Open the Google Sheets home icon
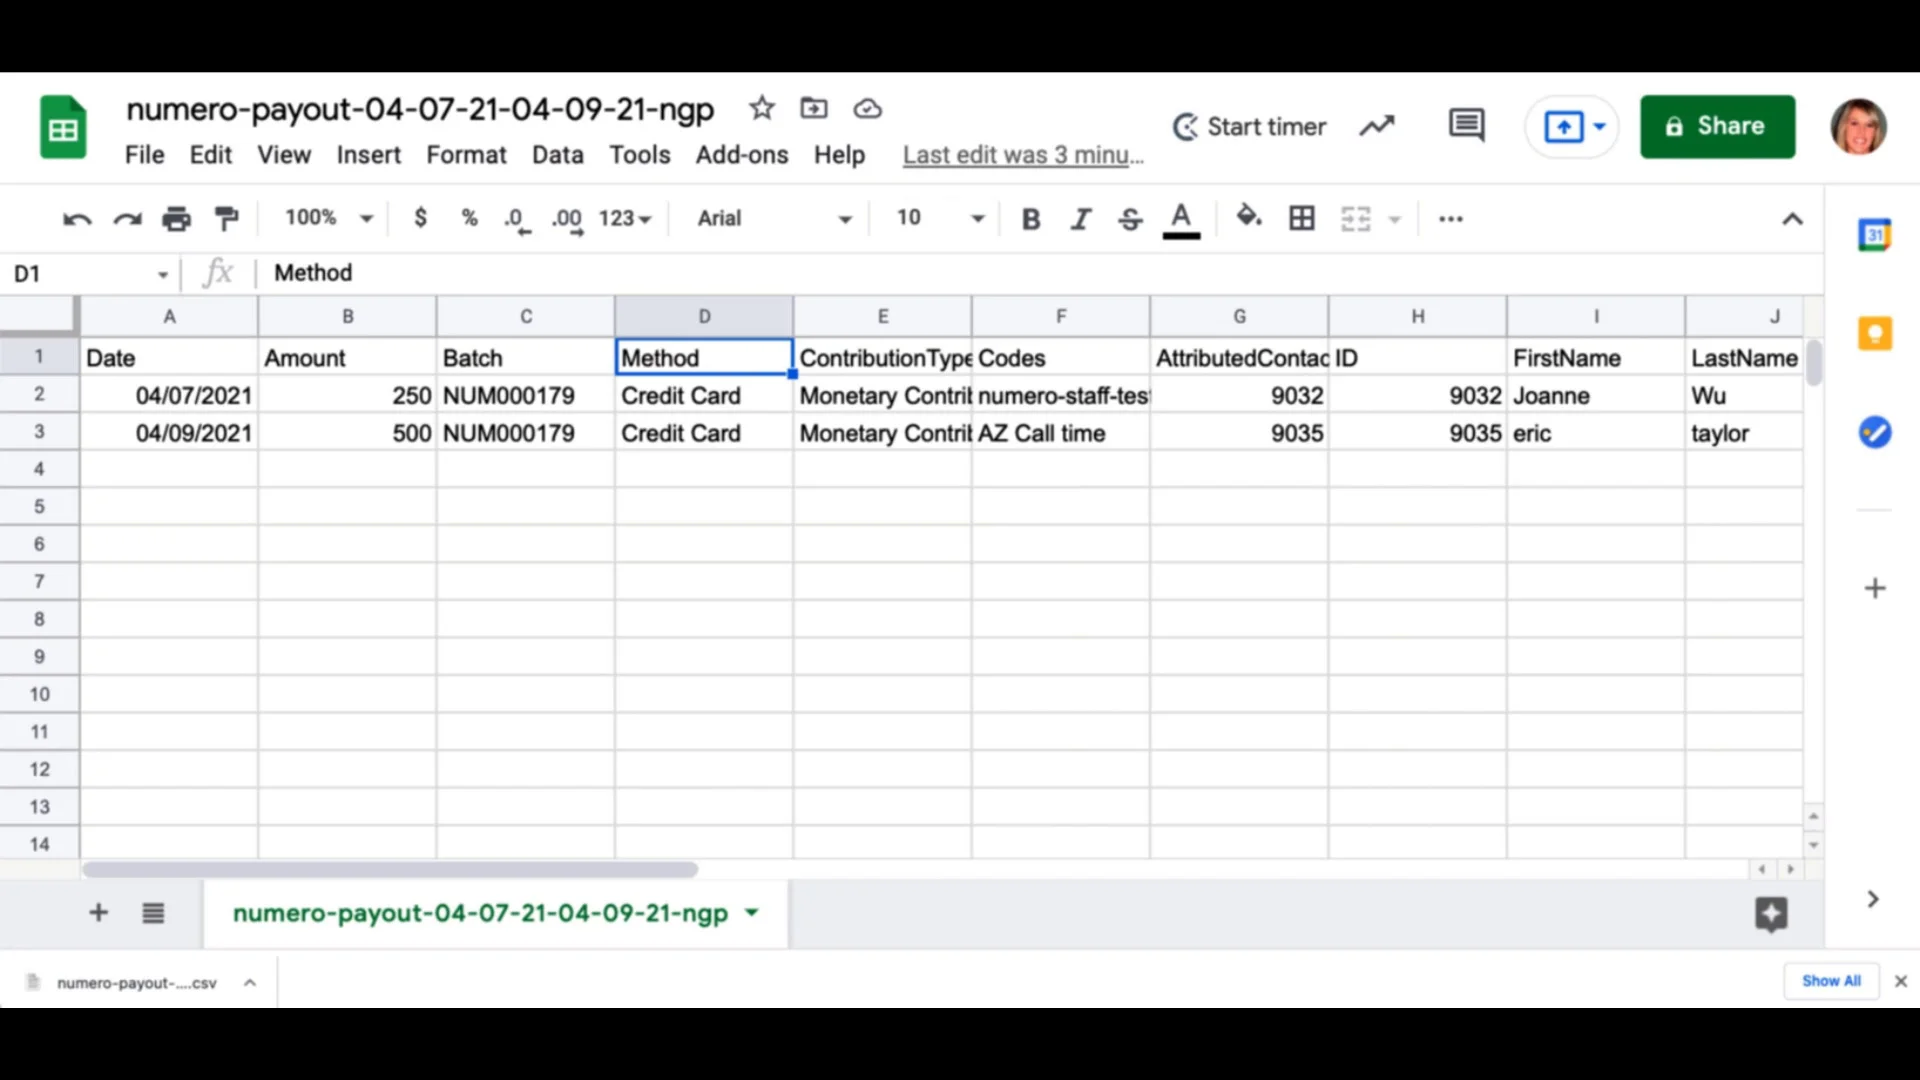1920x1080 pixels. coord(63,127)
